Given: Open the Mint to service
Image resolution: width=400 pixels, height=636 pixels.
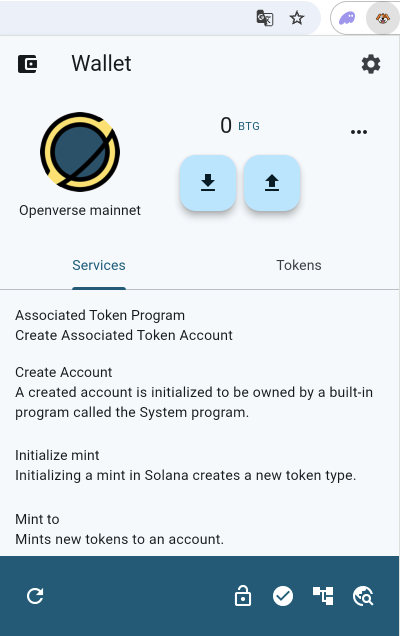Looking at the screenshot, I should point(119,529).
